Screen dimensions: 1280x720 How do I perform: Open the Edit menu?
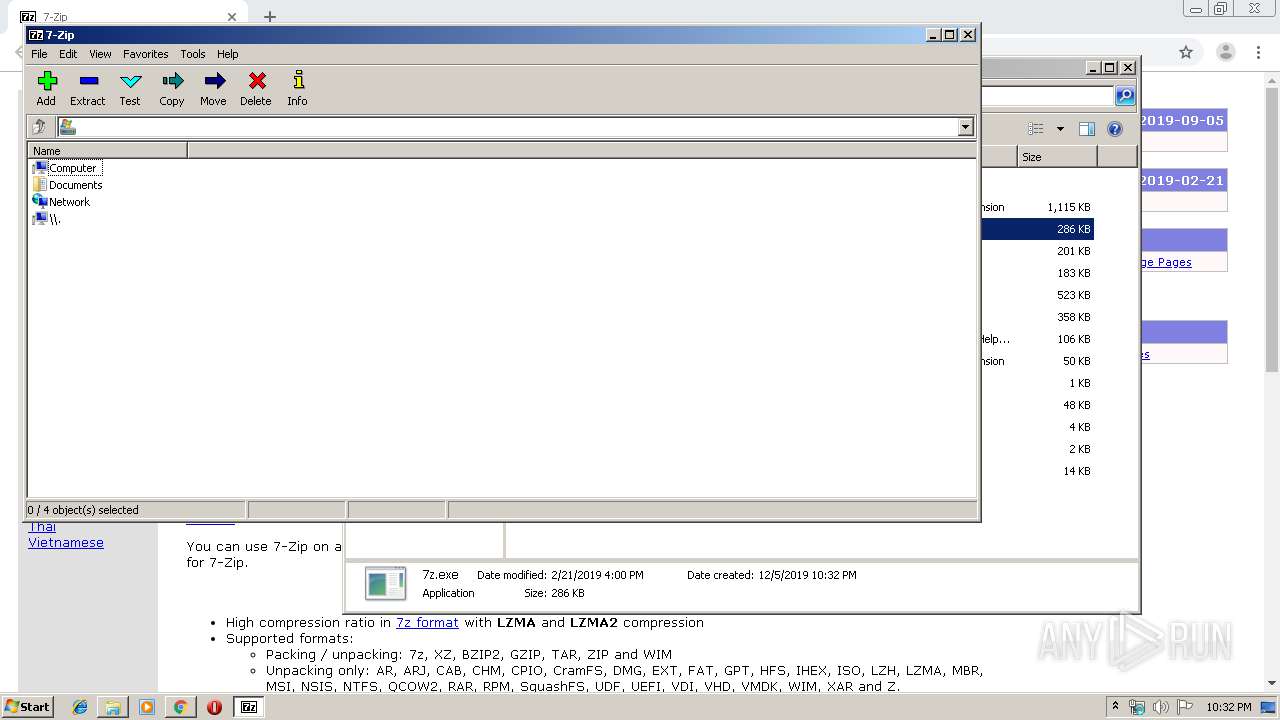tap(68, 54)
